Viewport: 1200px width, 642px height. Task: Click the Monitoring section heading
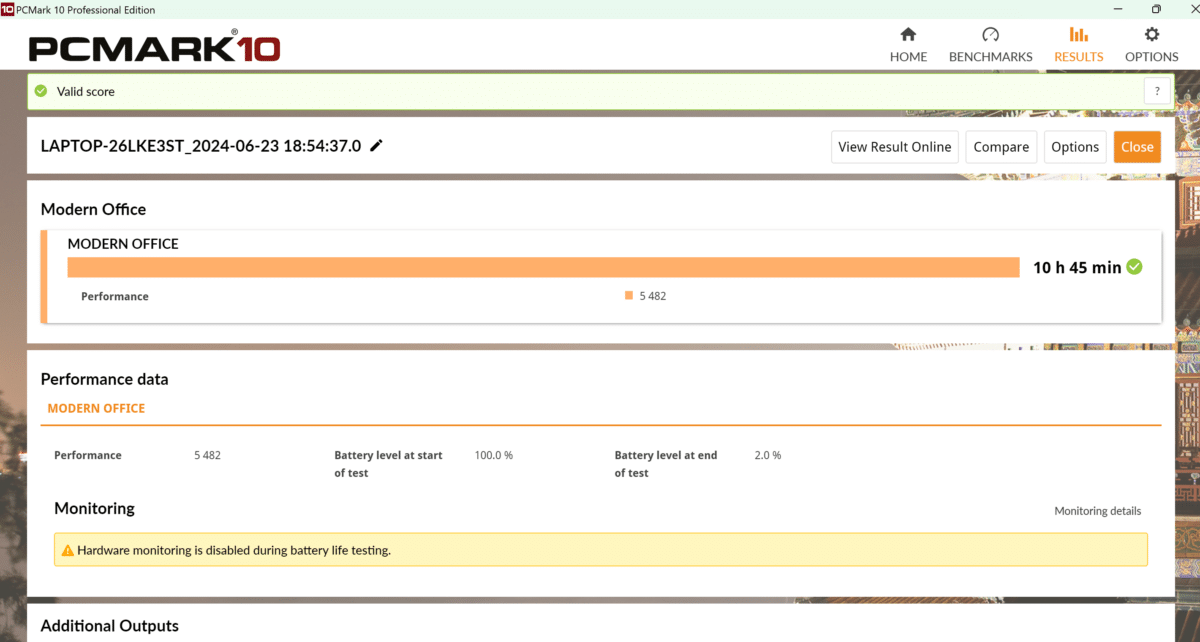[94, 508]
